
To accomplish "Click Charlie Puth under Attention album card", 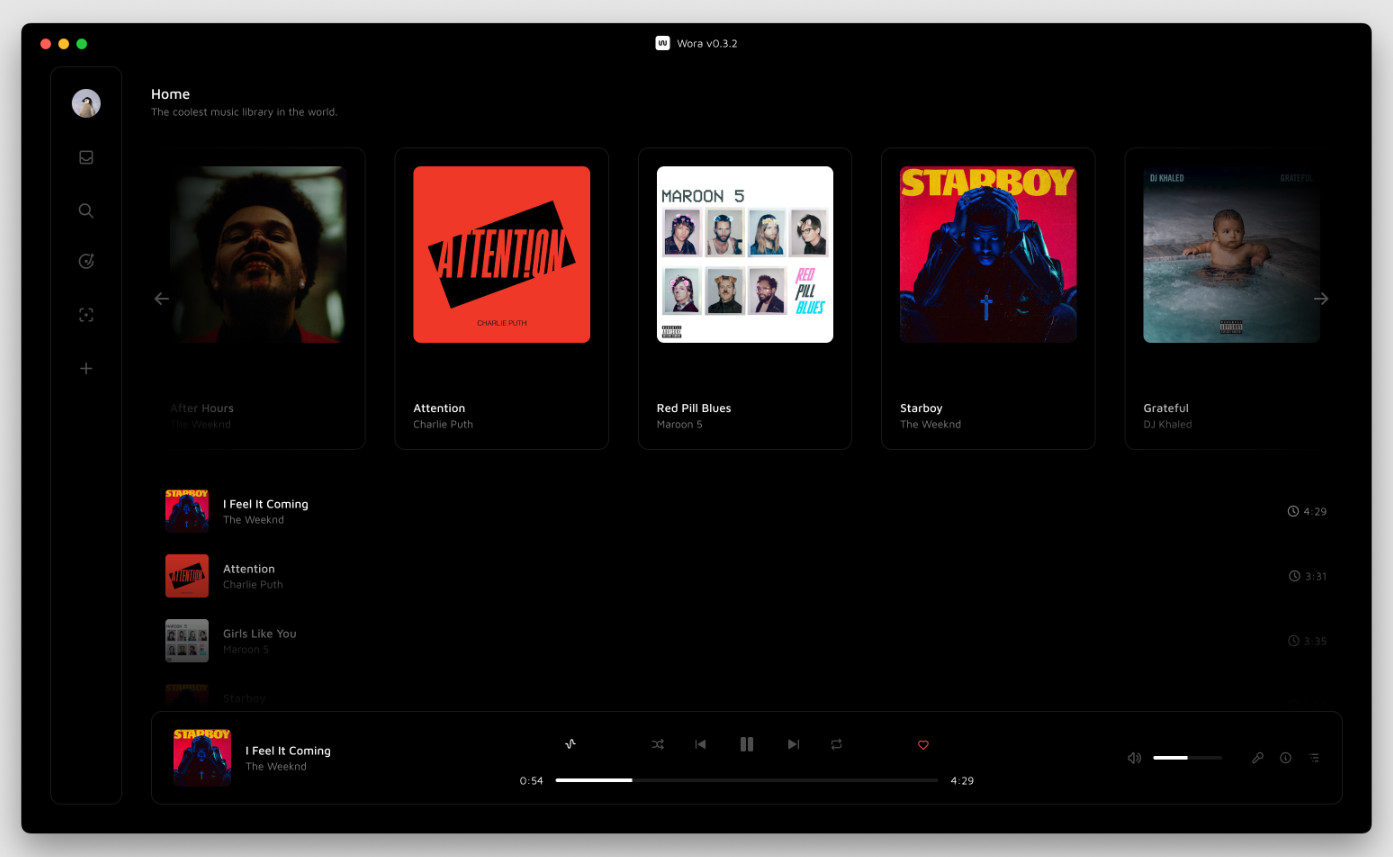I will (443, 424).
